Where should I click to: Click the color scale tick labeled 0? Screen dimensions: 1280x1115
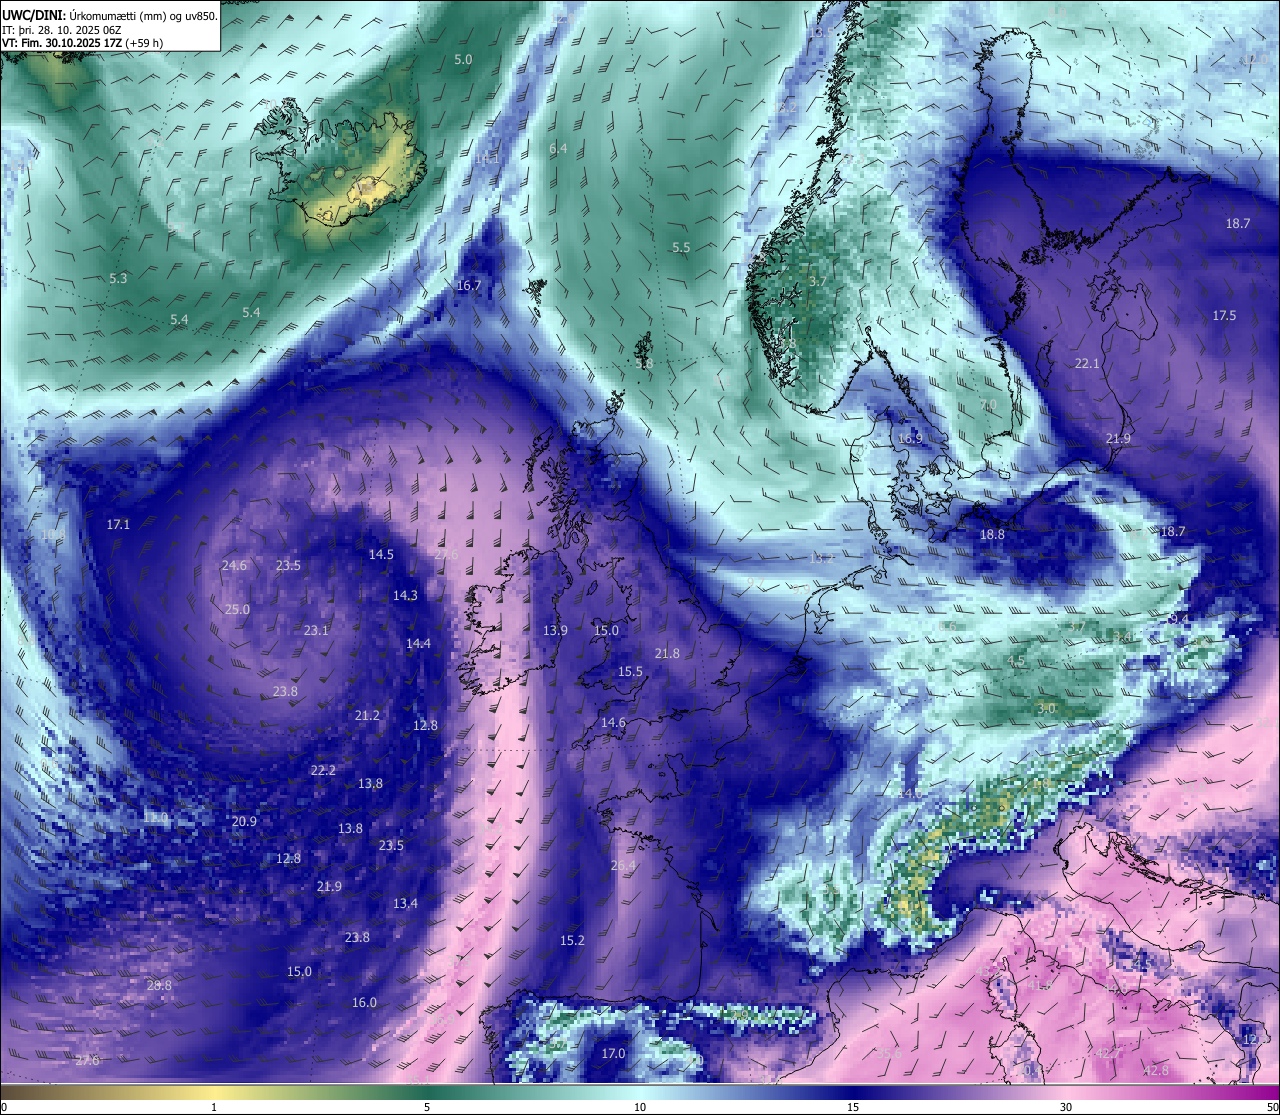pyautogui.click(x=4, y=1107)
